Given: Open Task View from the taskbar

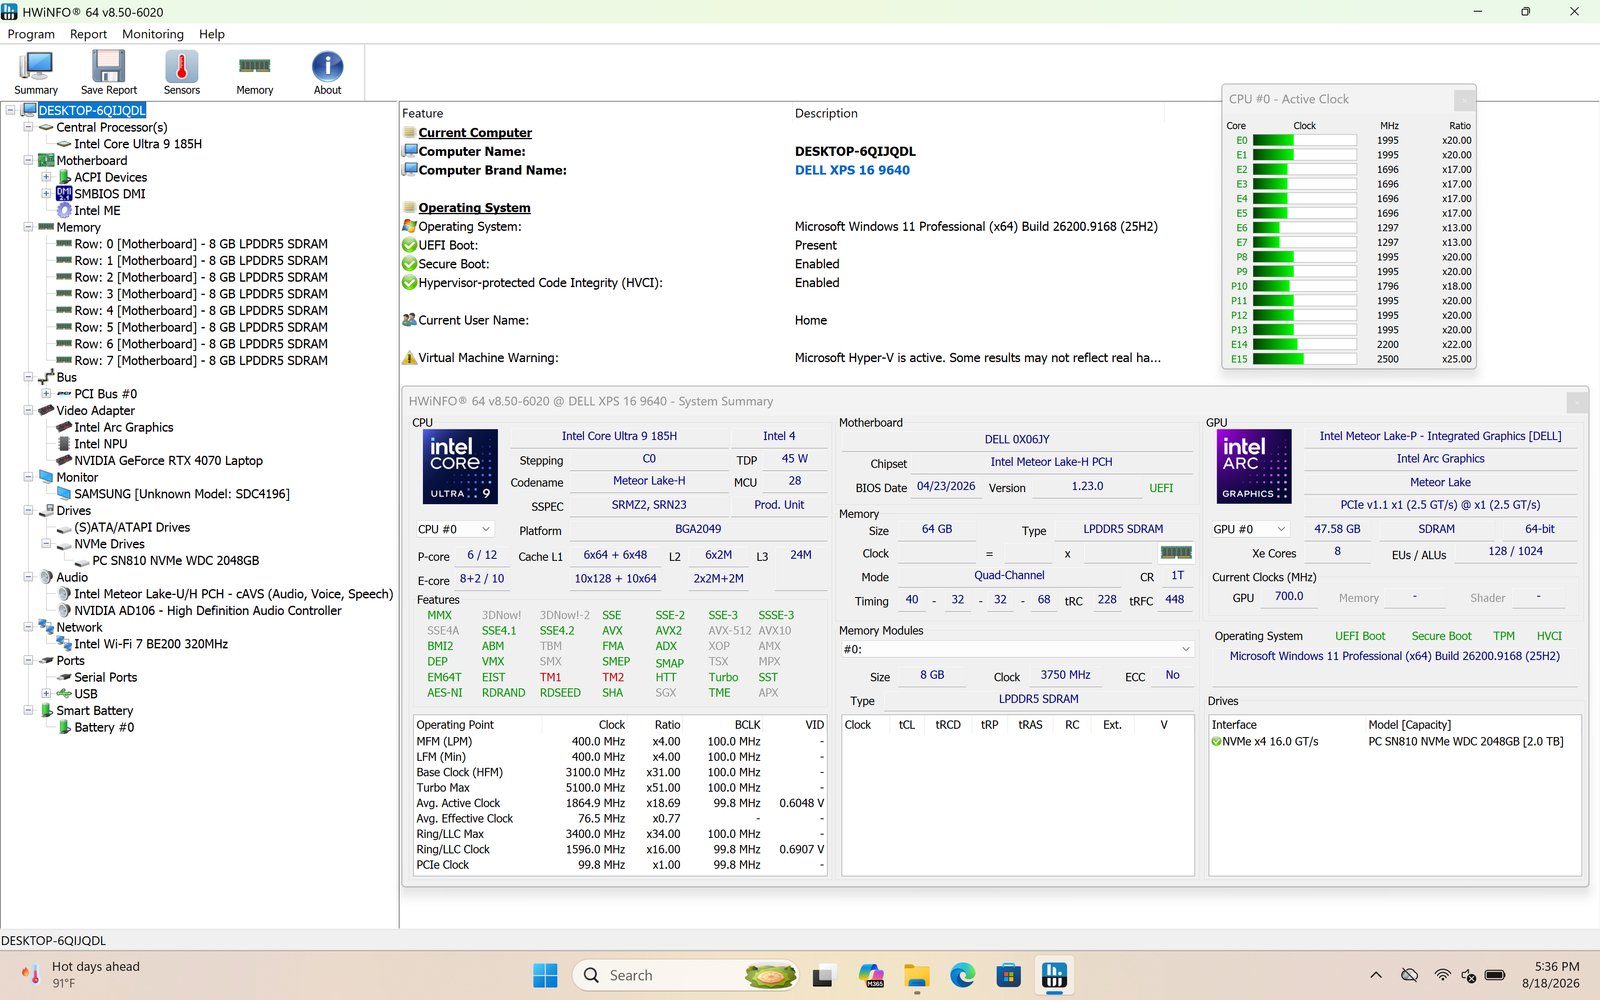Looking at the screenshot, I should click(824, 975).
